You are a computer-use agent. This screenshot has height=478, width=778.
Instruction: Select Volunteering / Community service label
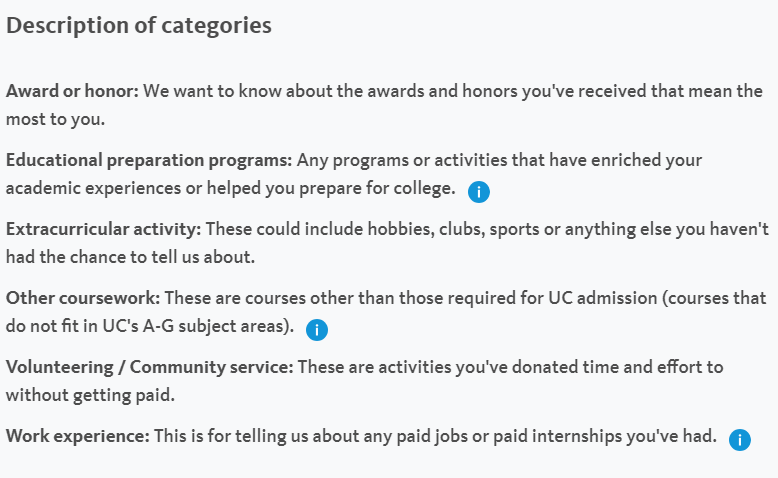150,367
